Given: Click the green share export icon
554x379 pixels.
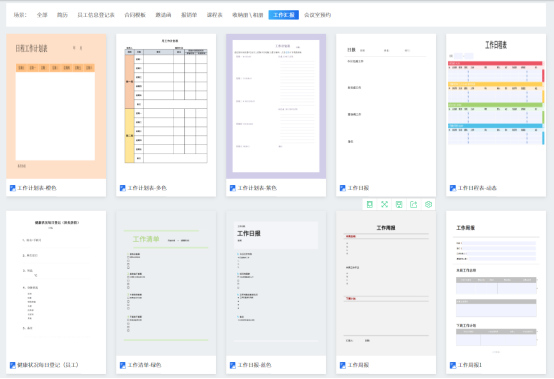Looking at the screenshot, I should point(414,205).
